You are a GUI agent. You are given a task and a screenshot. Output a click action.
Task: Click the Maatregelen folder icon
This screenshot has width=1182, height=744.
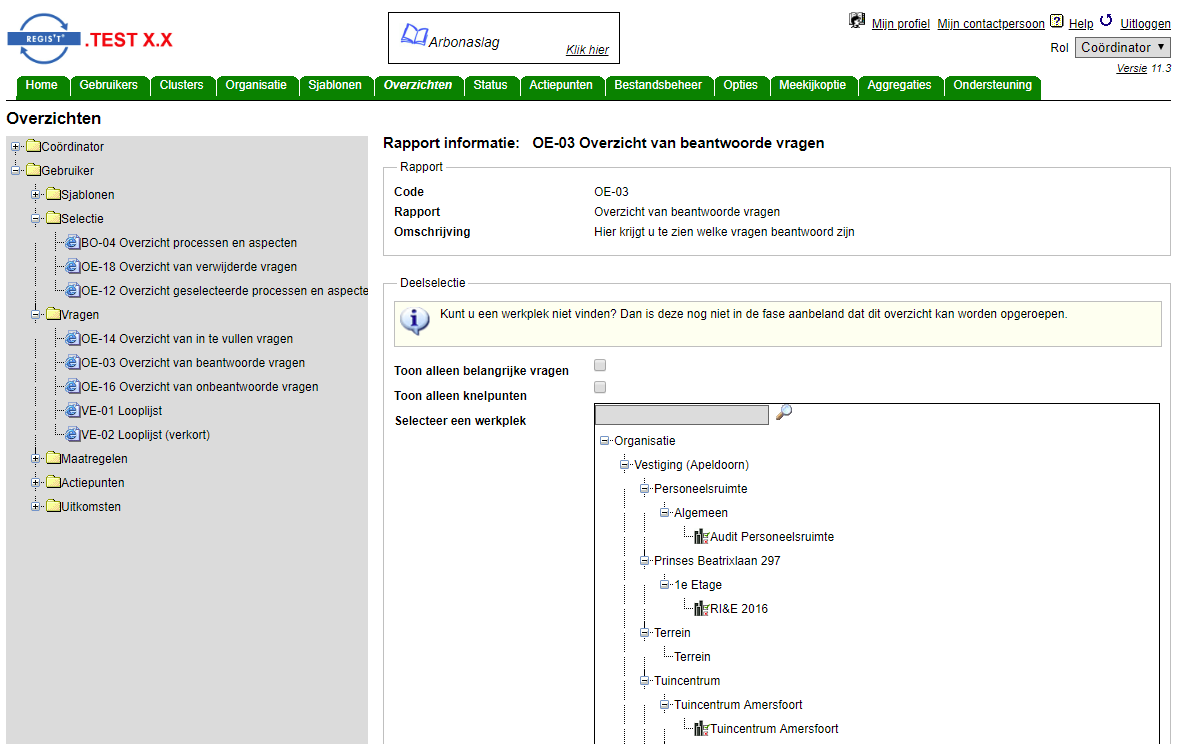(x=53, y=458)
